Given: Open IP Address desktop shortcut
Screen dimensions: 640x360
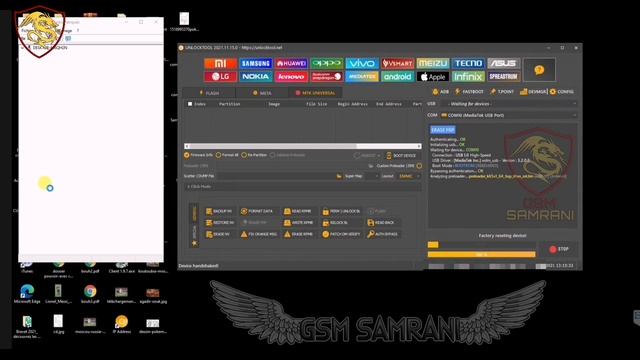Looking at the screenshot, I should click(x=122, y=324).
